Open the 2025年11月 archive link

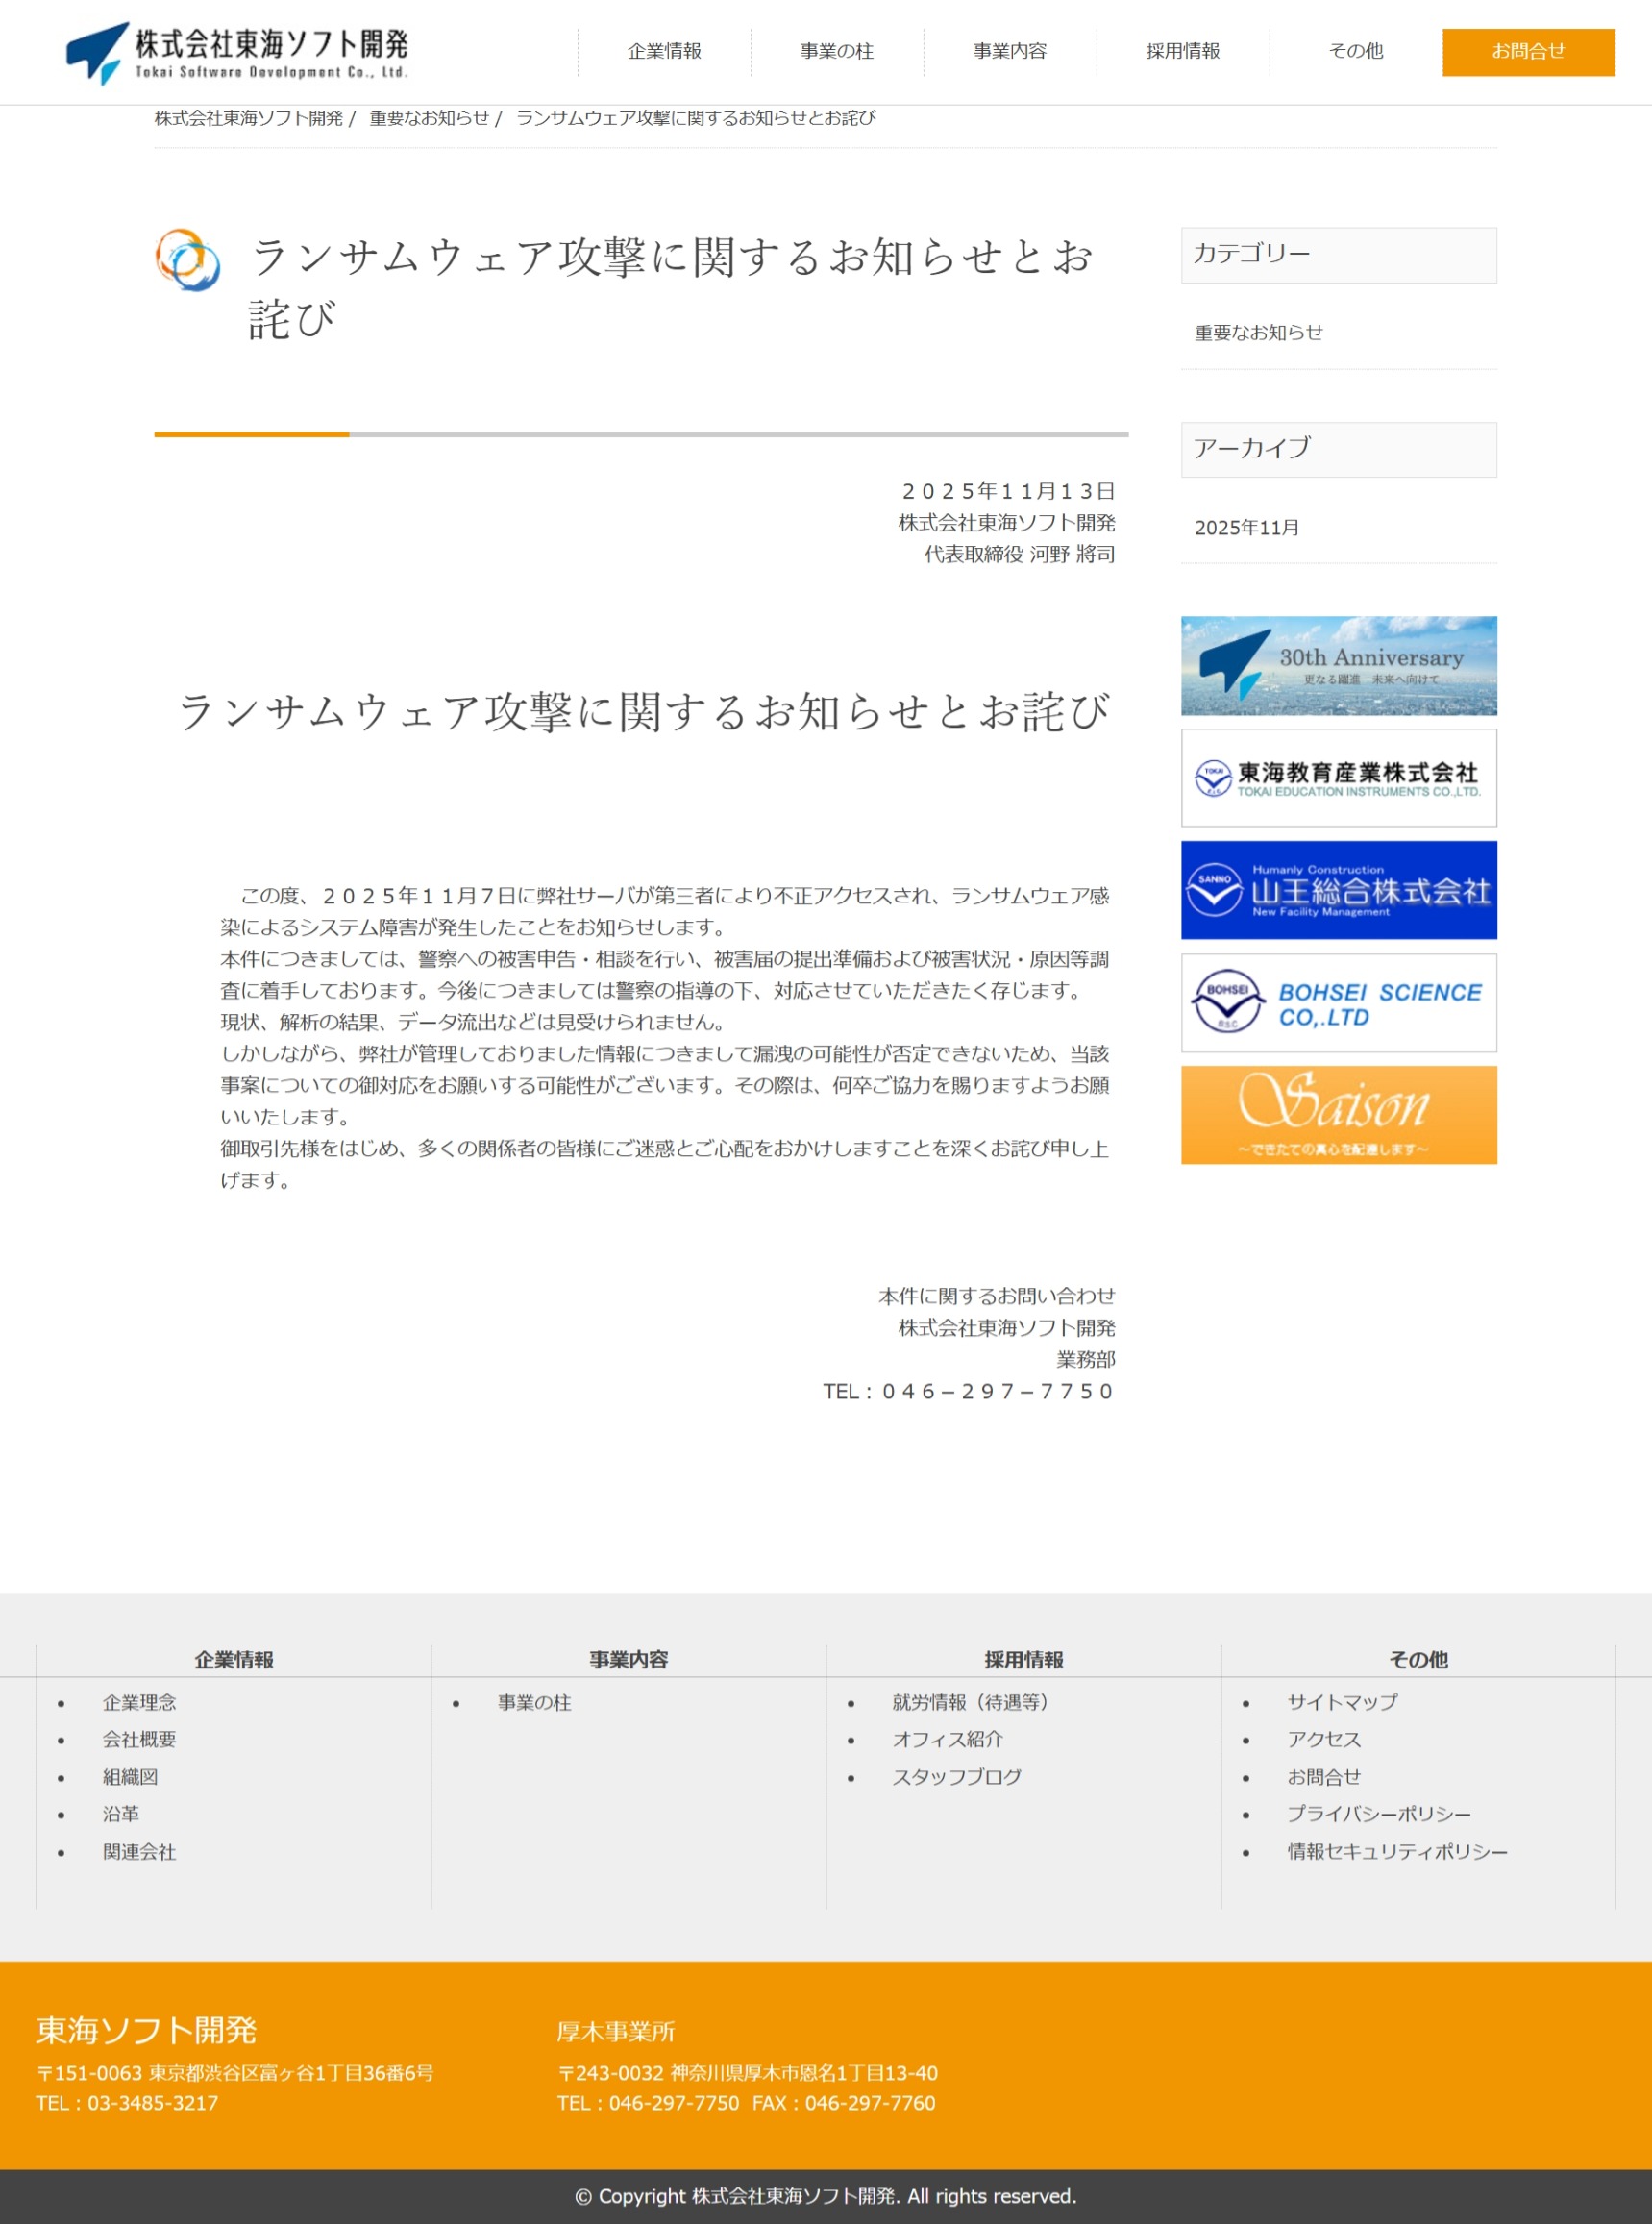(1246, 528)
